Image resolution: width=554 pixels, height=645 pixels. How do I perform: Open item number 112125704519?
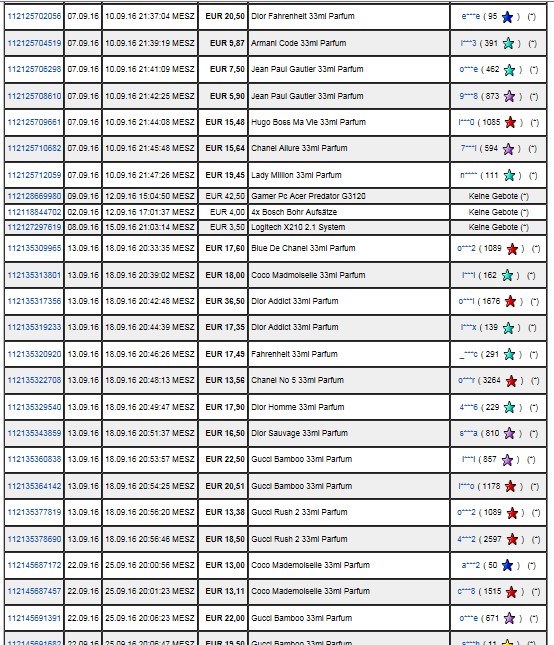pos(34,43)
